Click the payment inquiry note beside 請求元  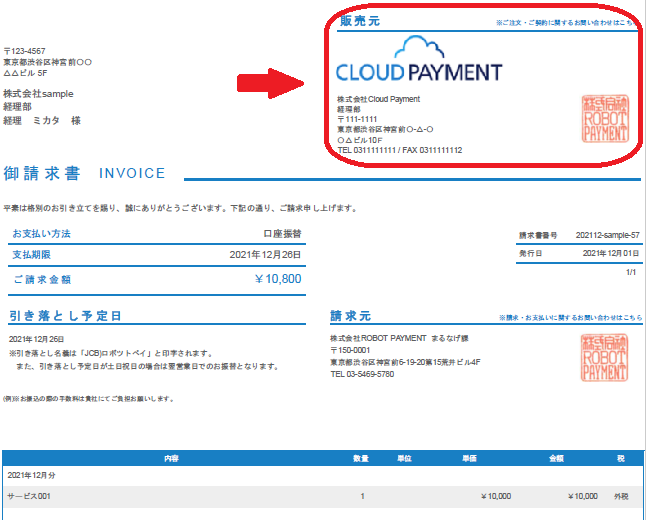click(x=570, y=318)
